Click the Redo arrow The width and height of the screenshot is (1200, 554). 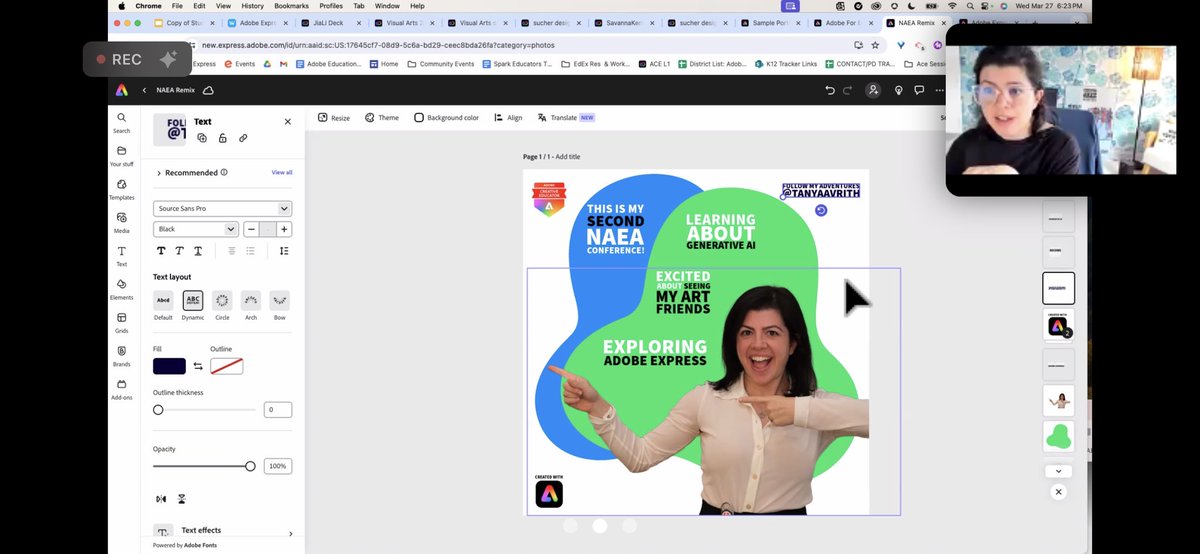tap(848, 90)
